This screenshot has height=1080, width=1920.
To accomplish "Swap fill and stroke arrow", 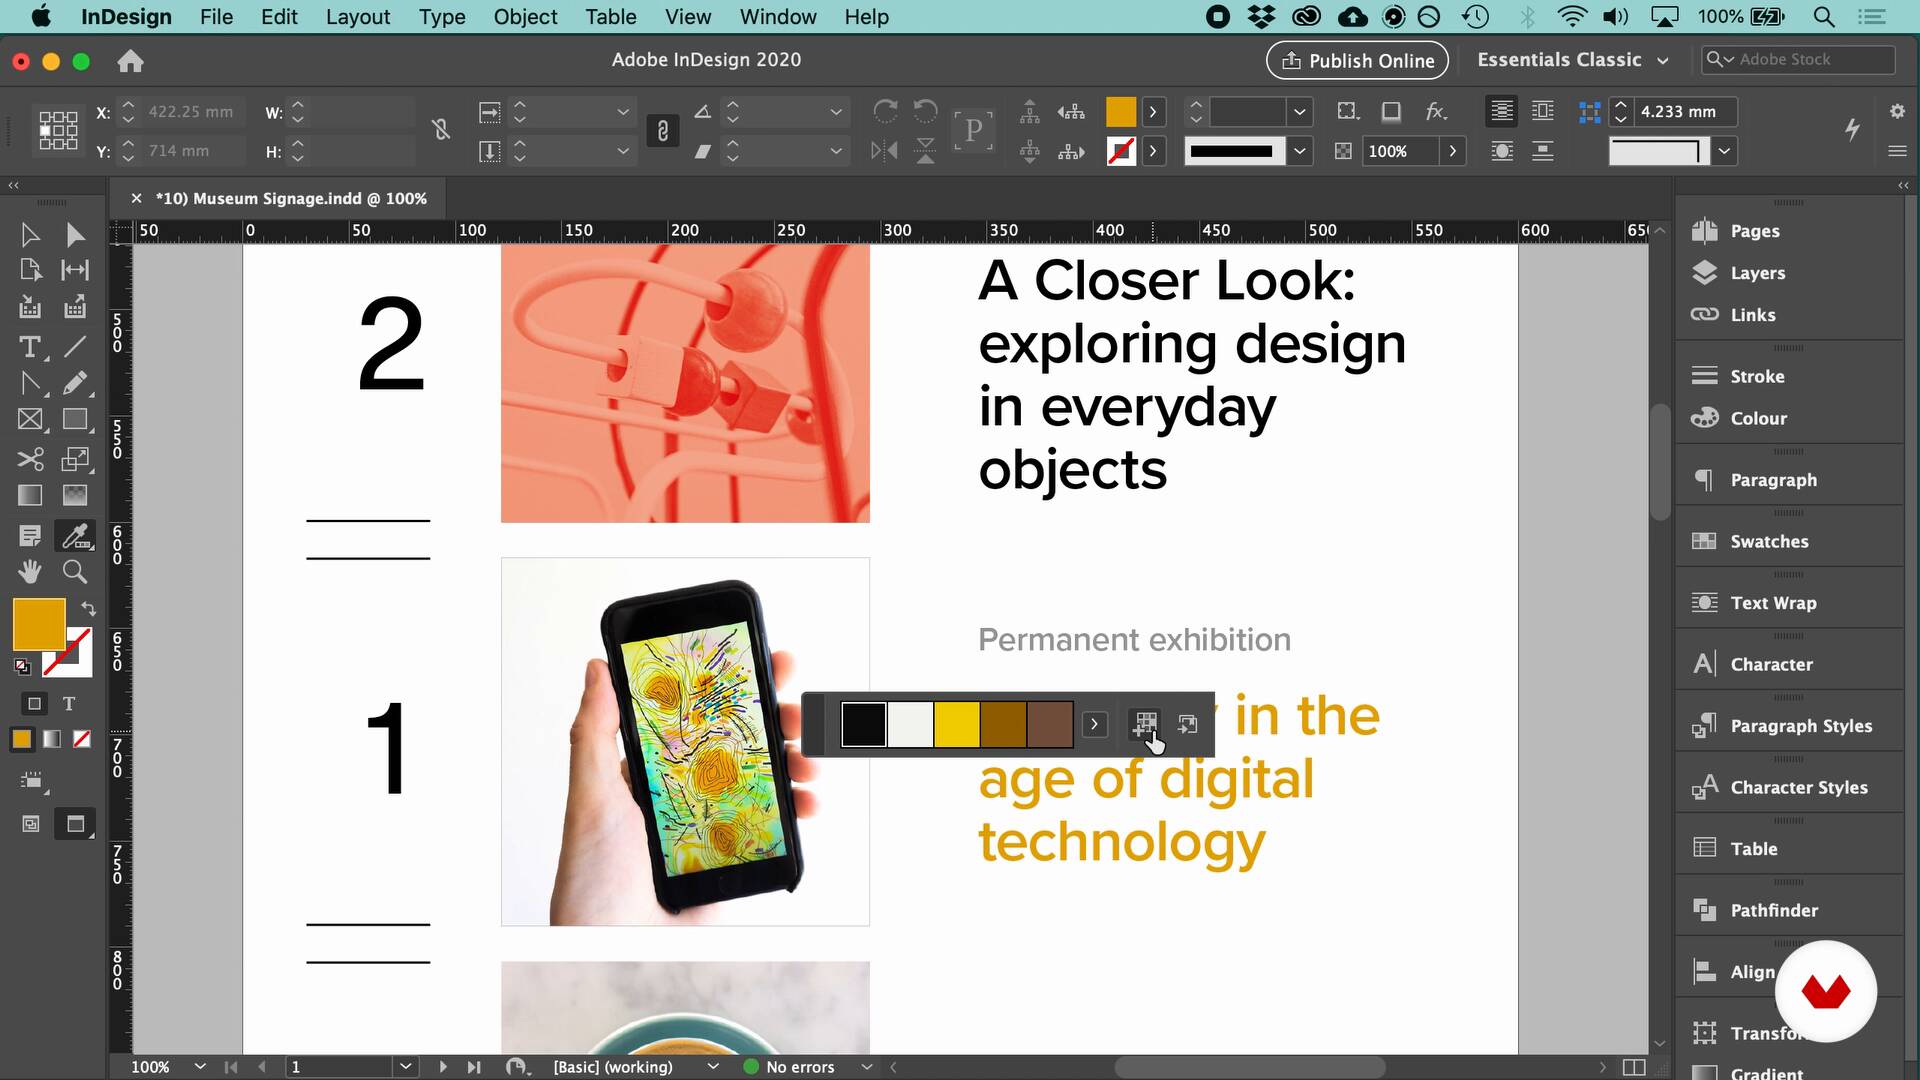I will pos(88,608).
